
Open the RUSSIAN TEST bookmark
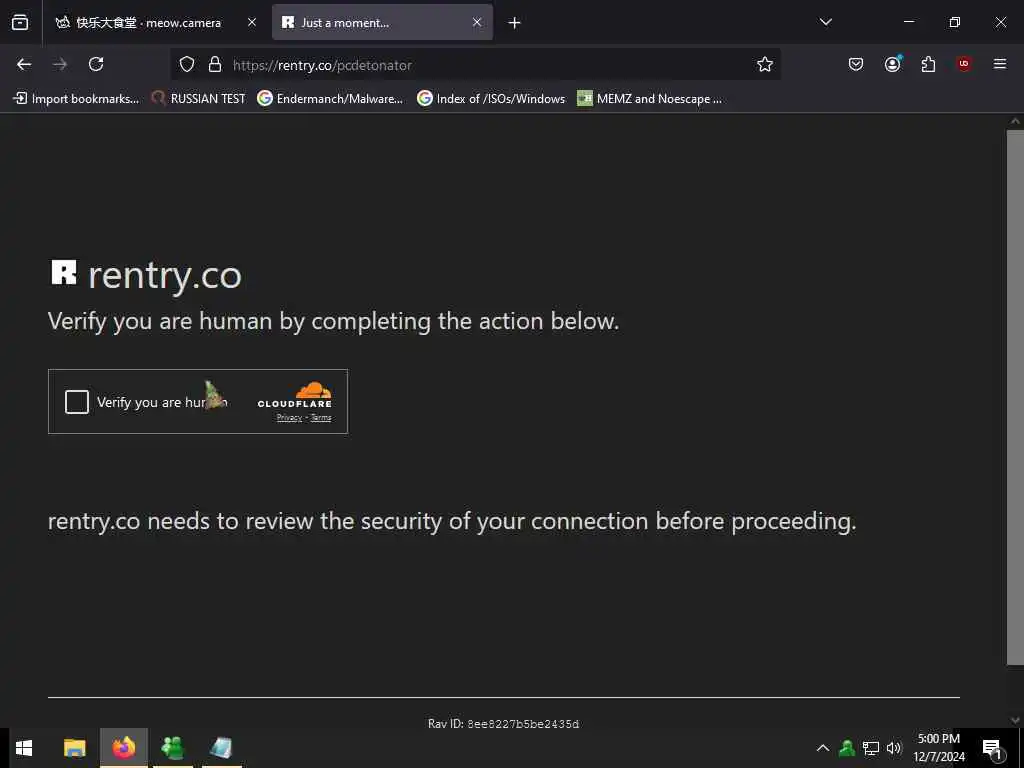pyautogui.click(x=199, y=99)
